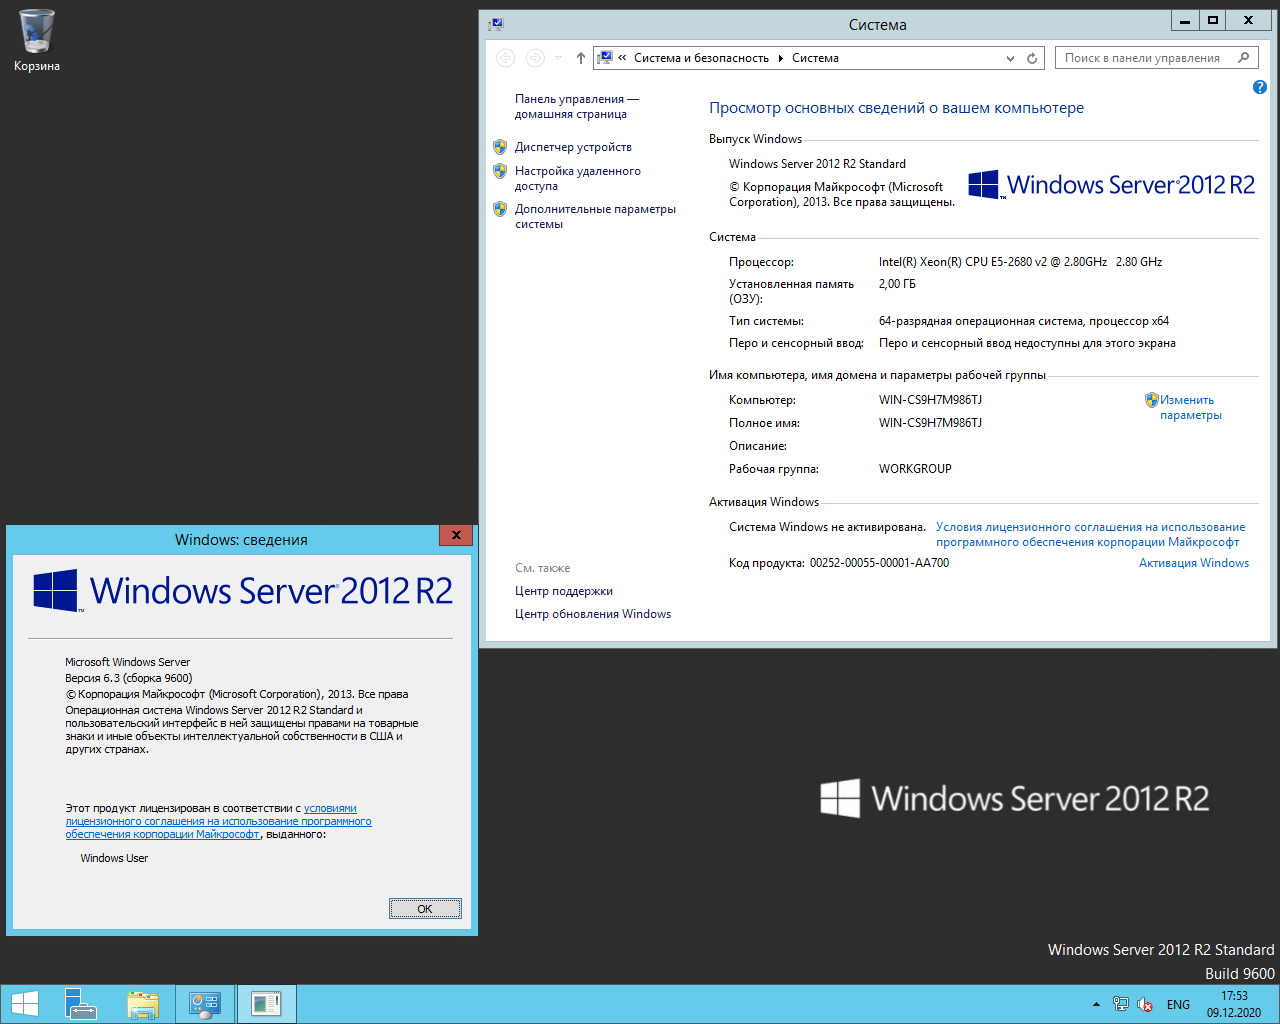The width and height of the screenshot is (1280, 1024).
Task: Click 'Изменить параметры' link
Action: [1191, 407]
